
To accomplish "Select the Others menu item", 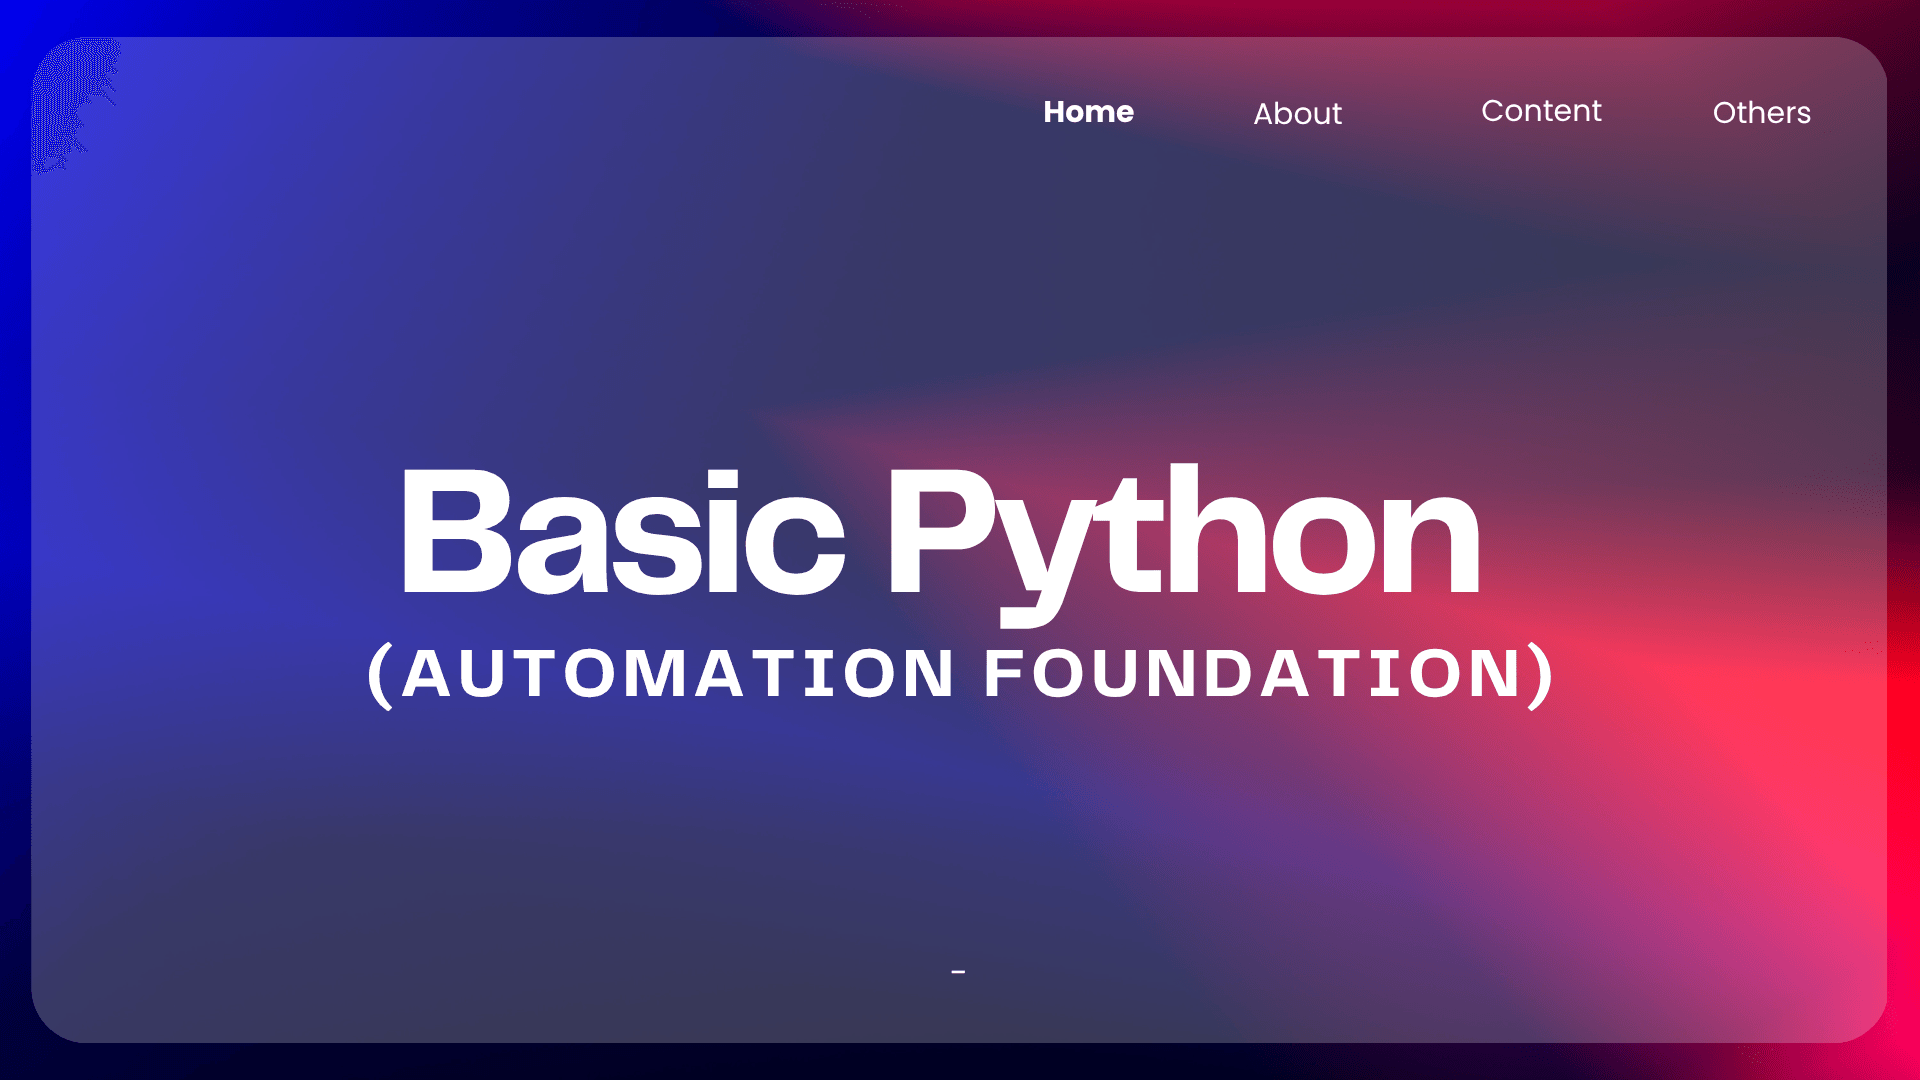I will (x=1761, y=113).
